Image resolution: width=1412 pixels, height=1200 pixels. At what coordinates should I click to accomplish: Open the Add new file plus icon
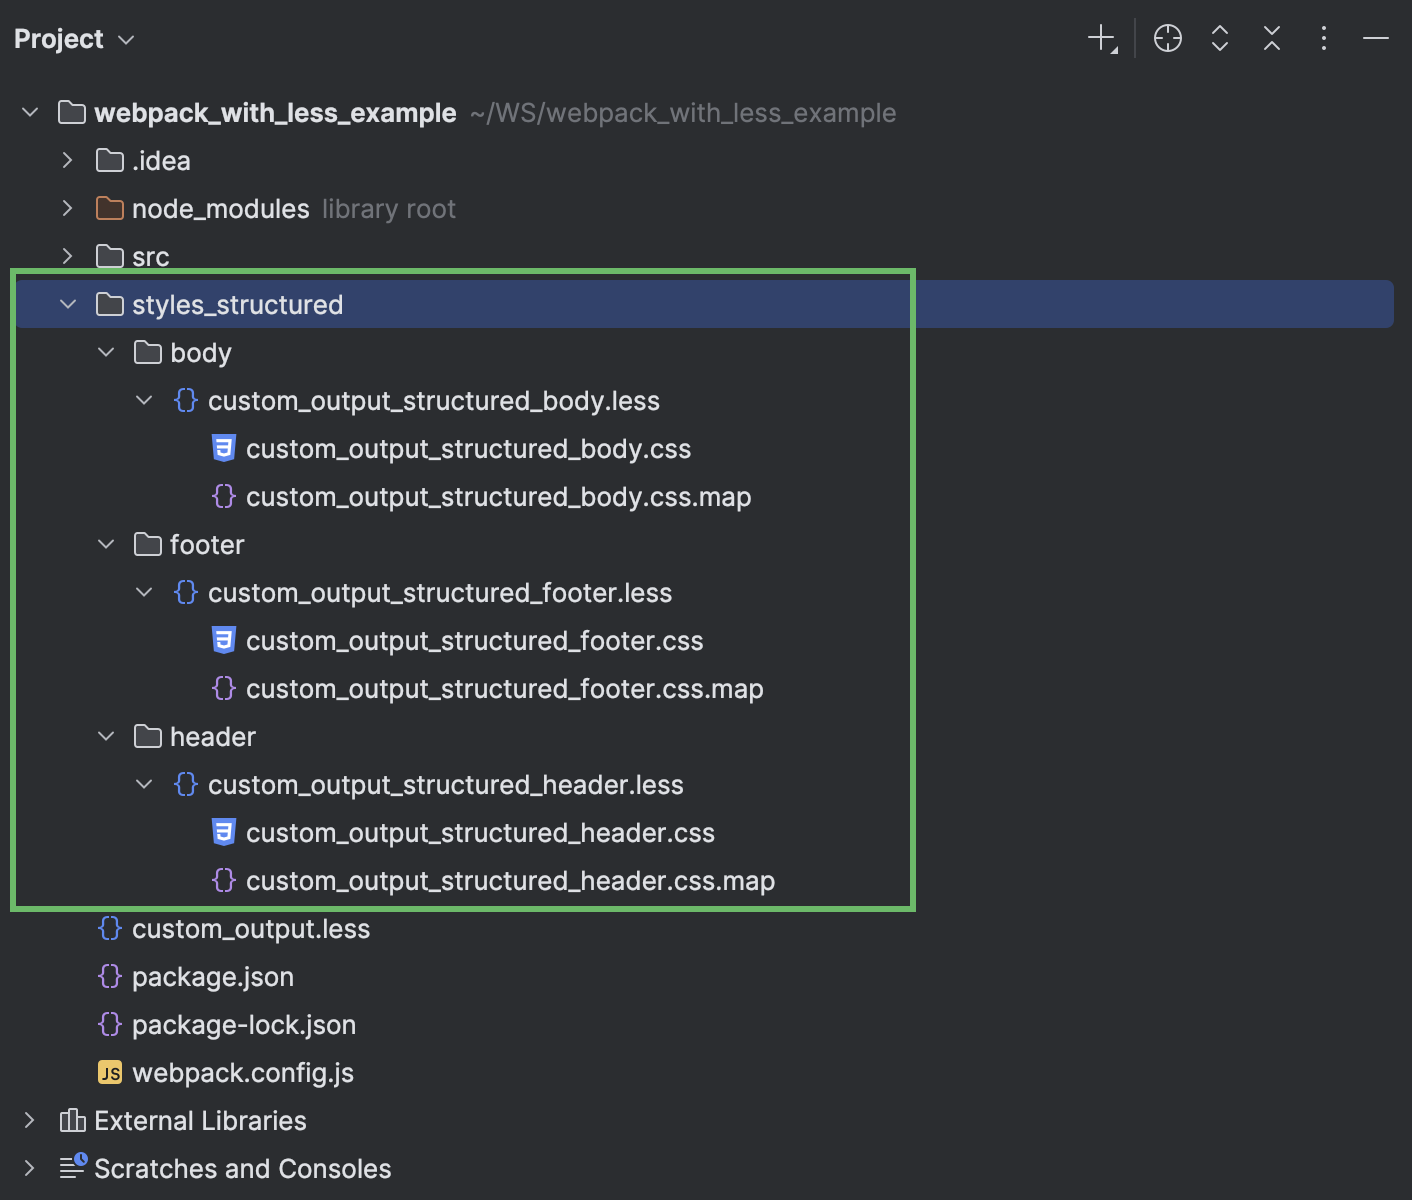tap(1099, 38)
